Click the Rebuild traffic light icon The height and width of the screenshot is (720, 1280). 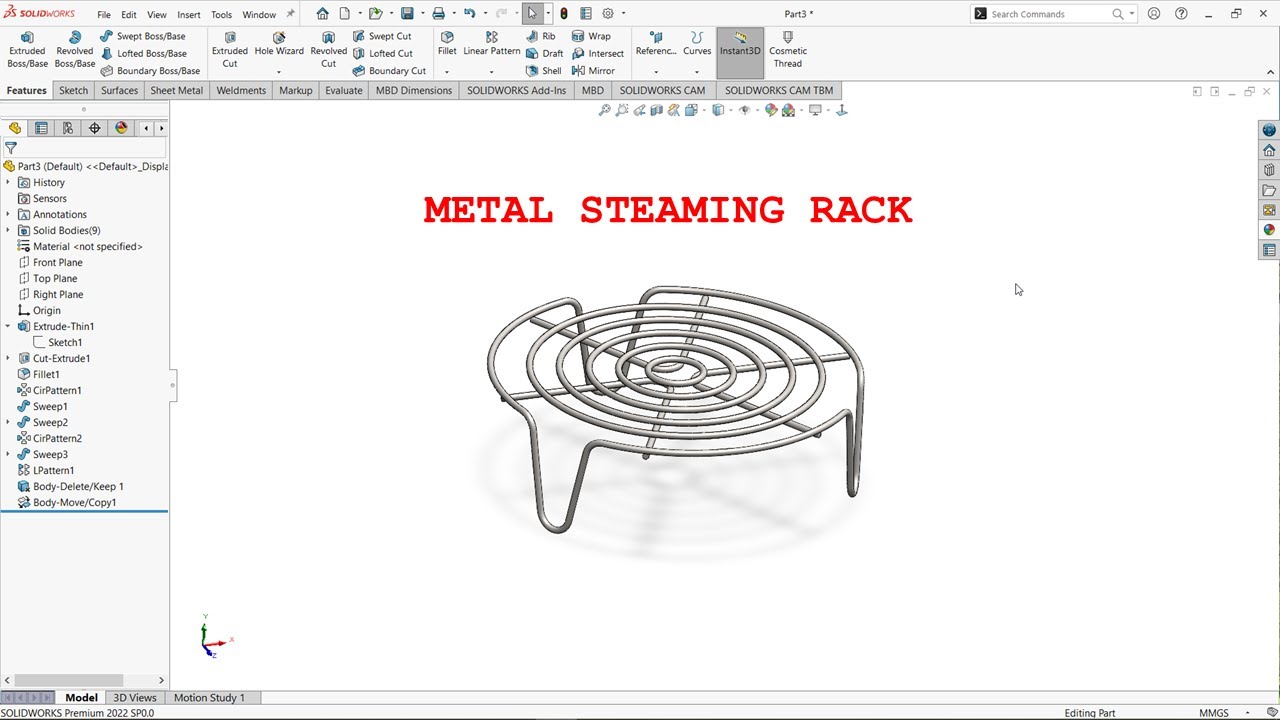click(564, 14)
